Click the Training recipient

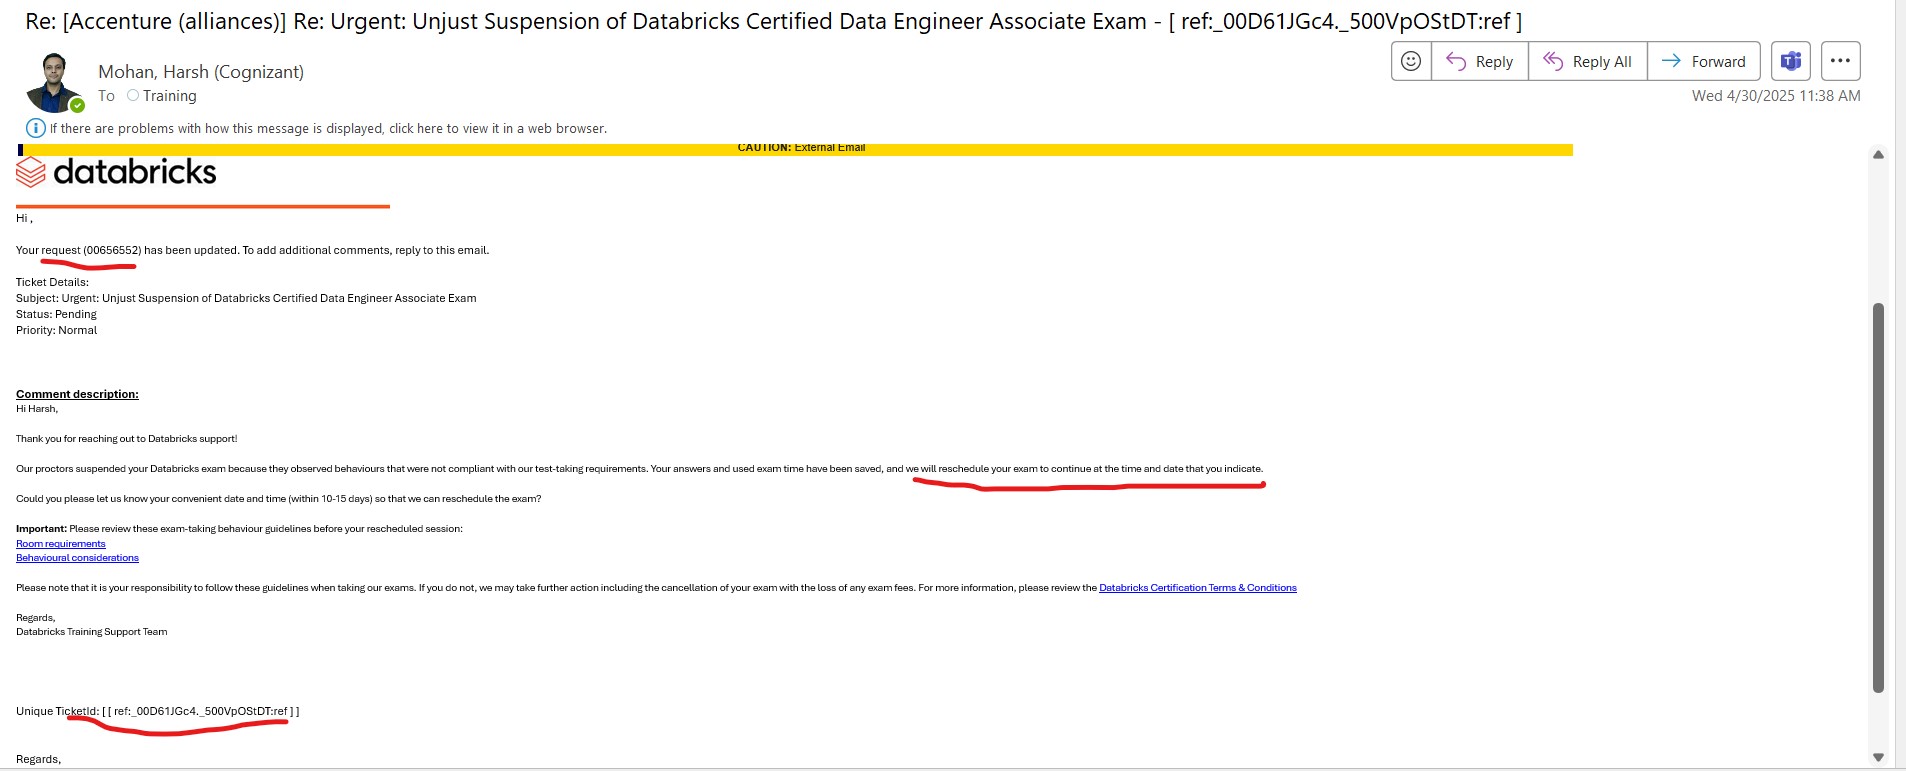(169, 96)
